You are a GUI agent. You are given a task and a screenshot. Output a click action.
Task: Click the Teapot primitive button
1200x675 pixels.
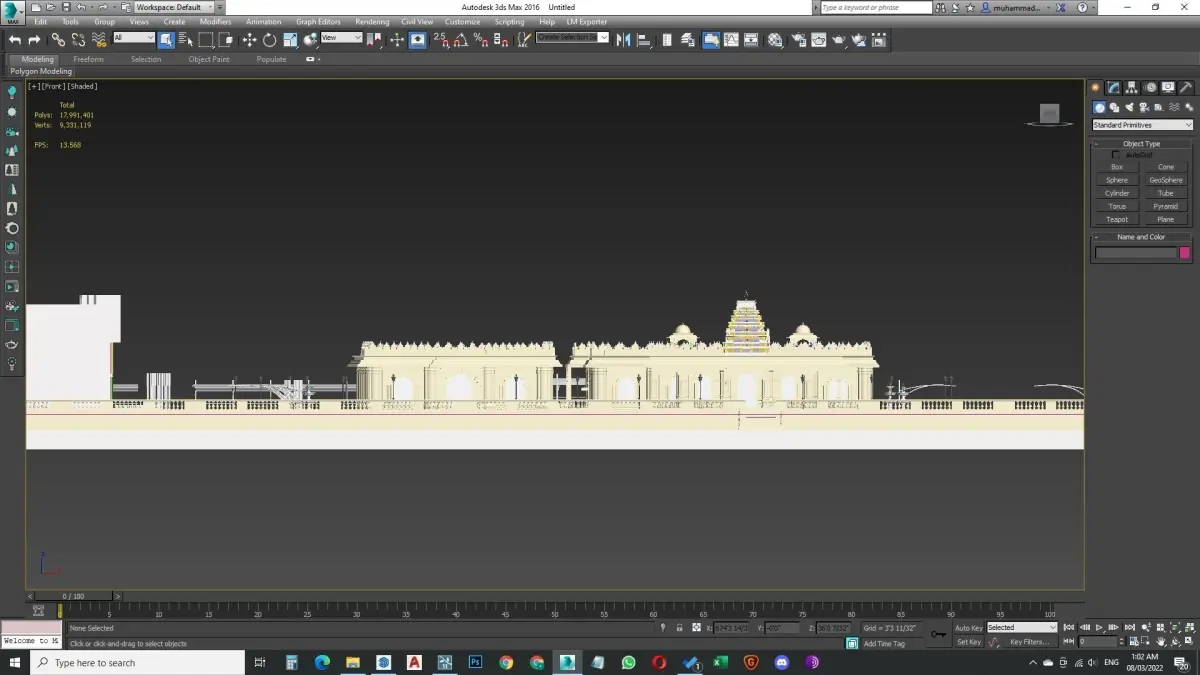pos(1117,219)
